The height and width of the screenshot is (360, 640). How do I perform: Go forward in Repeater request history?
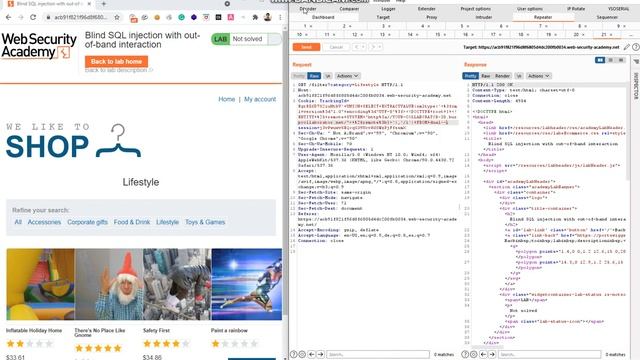click(373, 47)
